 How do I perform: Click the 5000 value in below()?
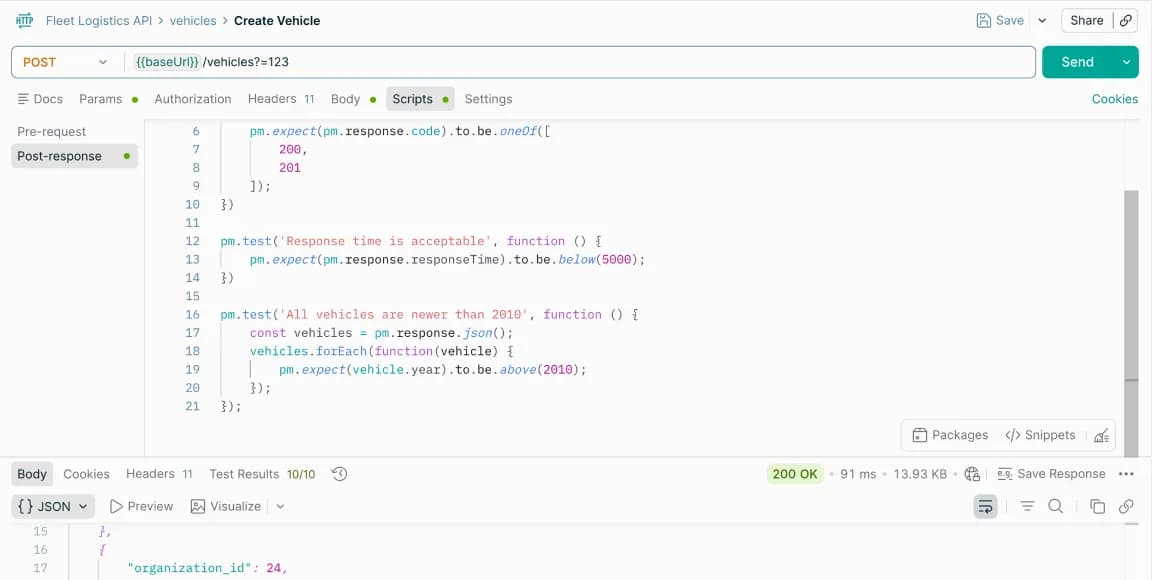click(616, 259)
